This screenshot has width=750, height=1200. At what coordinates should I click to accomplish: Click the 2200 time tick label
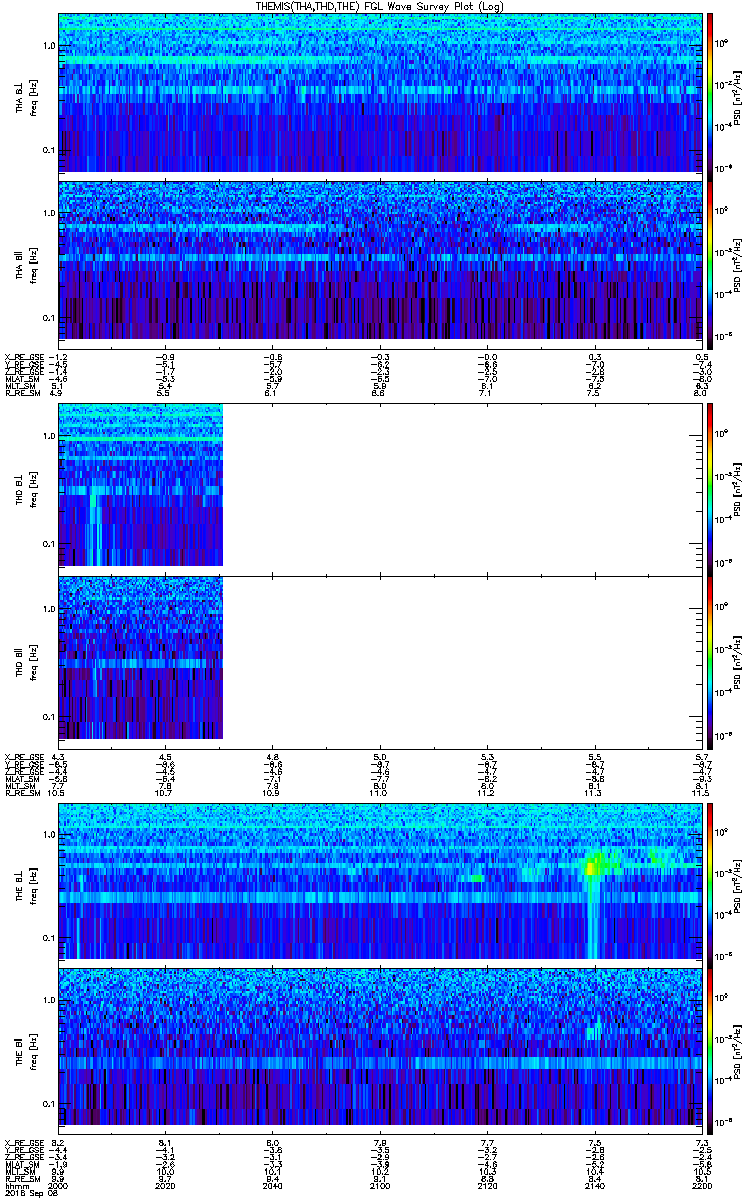point(700,1185)
